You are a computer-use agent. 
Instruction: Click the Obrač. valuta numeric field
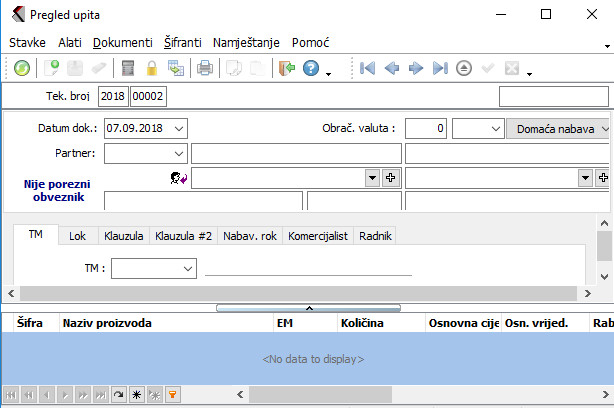425,129
